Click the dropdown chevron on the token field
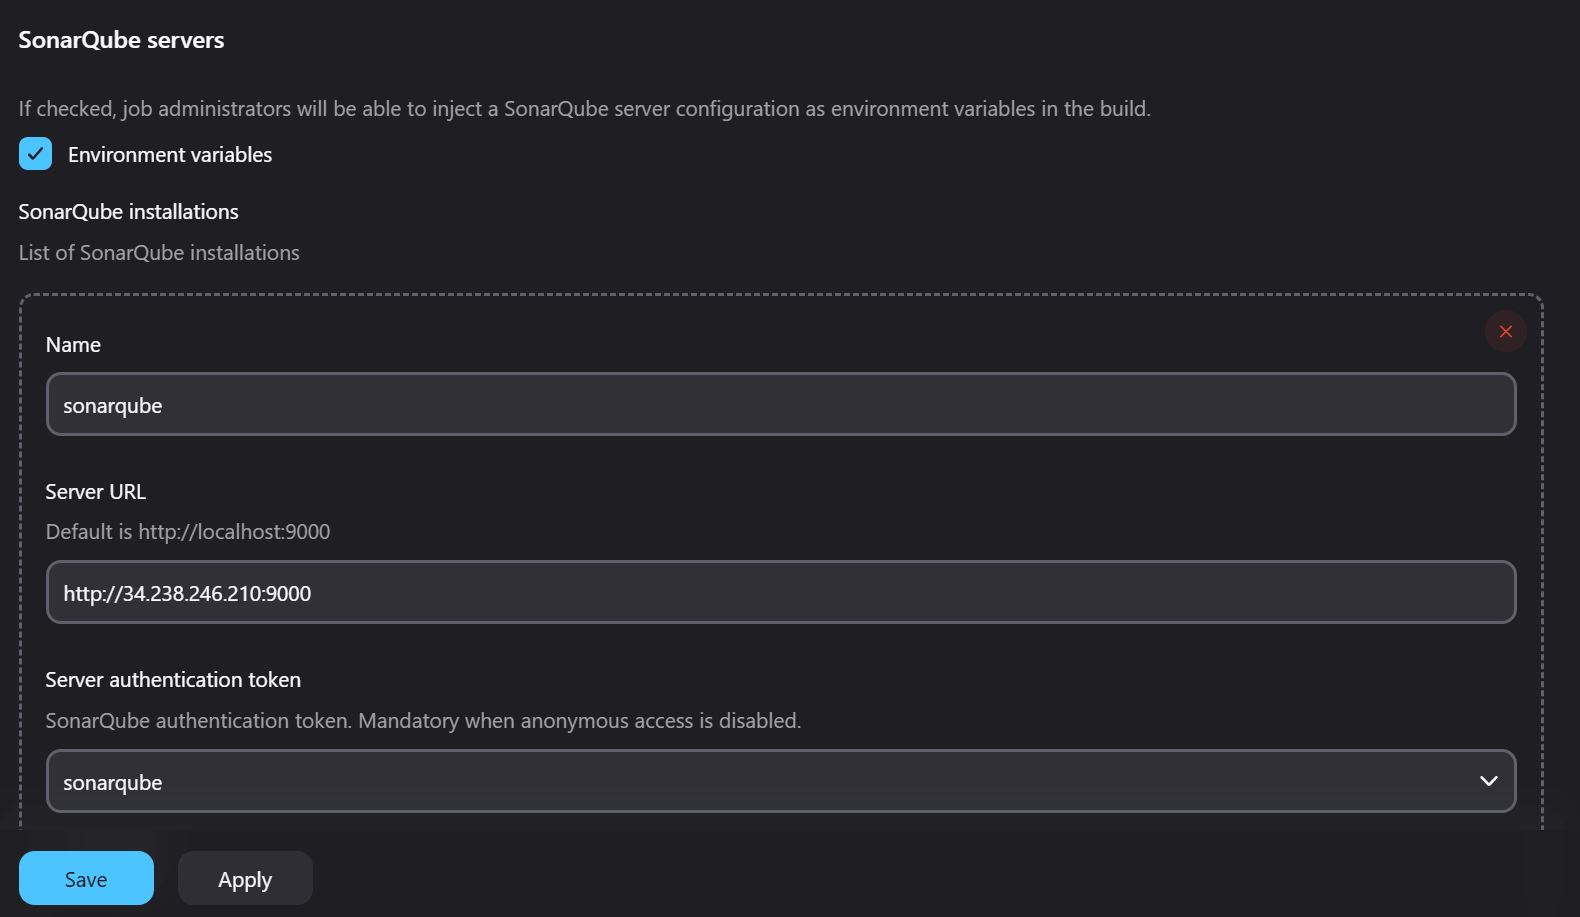The image size is (1580, 917). pos(1487,781)
